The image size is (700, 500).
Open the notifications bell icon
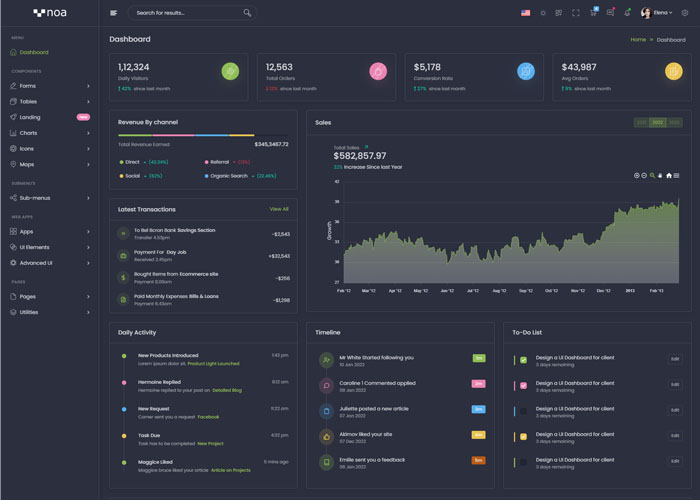point(627,13)
